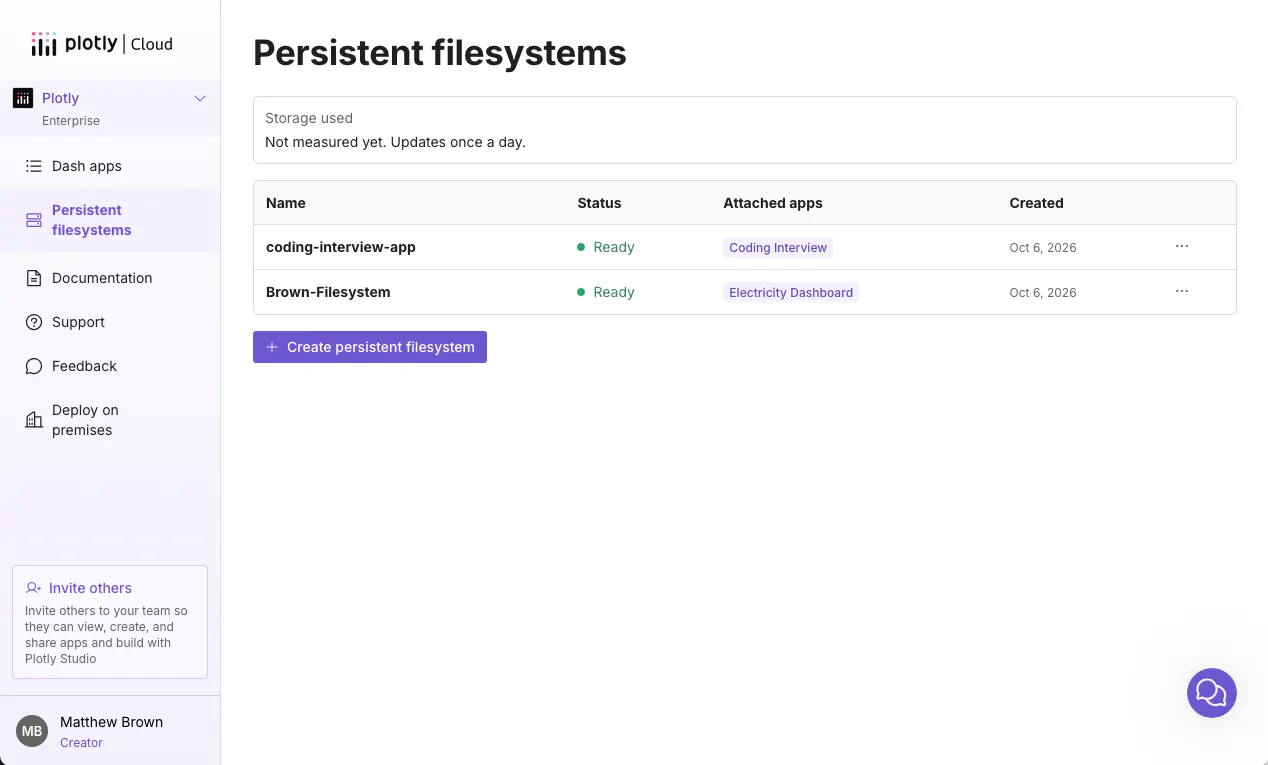Click the Creator role label
Screen dimensions: 1268x765
[x=81, y=743]
